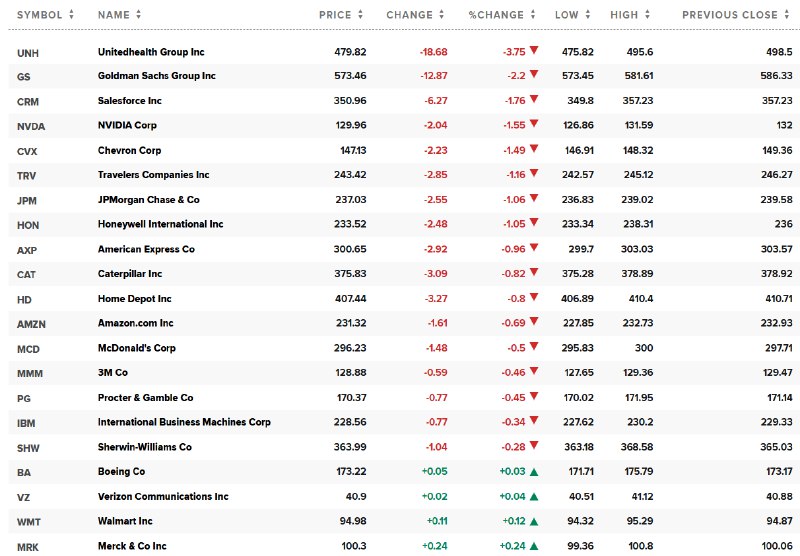Open NVIDIA Corp company link
The height and width of the screenshot is (556, 800).
[127, 125]
